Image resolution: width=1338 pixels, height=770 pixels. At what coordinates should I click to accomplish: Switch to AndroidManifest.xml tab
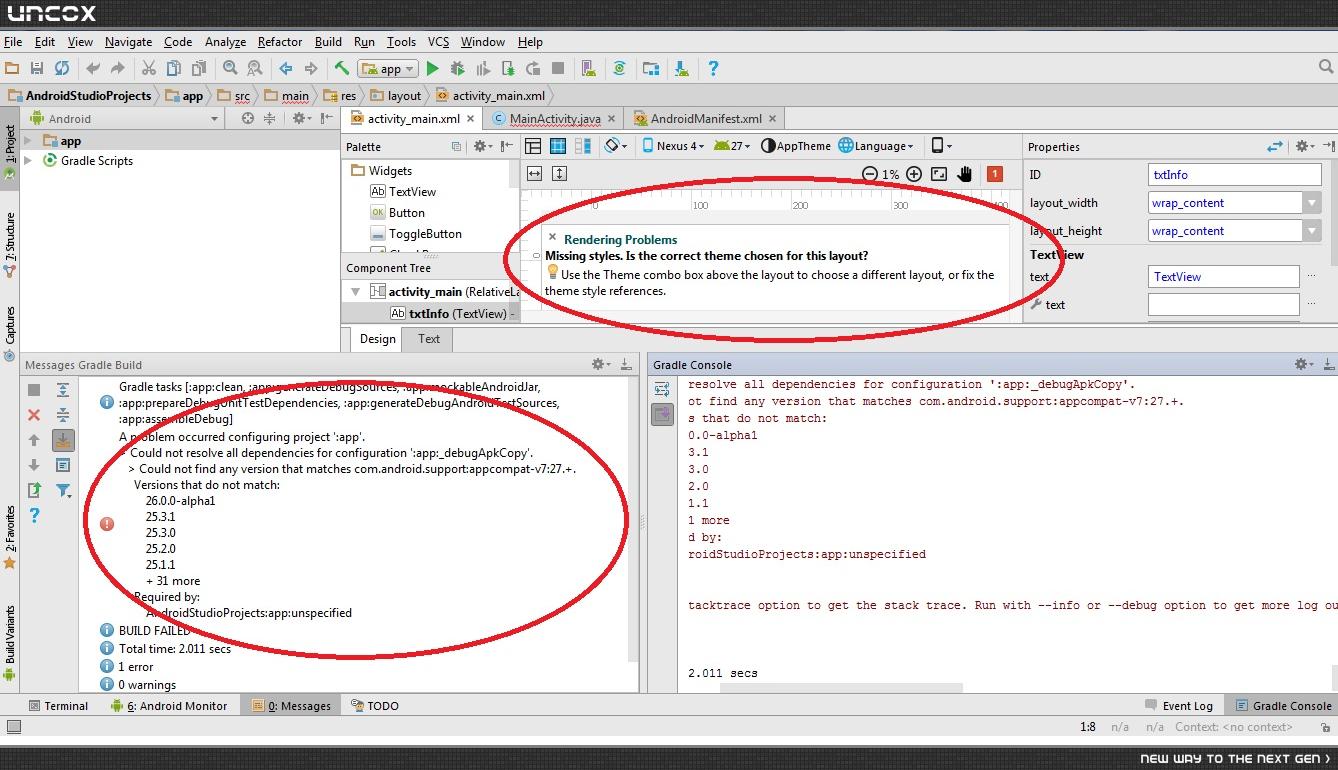pyautogui.click(x=705, y=118)
